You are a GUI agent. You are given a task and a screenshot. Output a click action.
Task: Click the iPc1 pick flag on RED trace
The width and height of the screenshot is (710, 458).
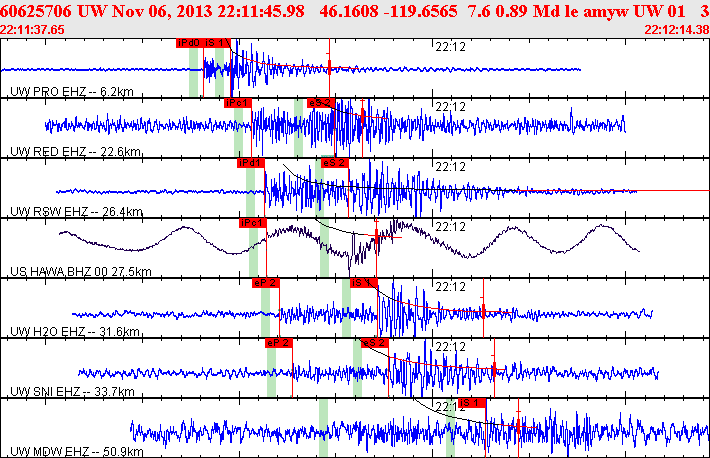coord(238,103)
